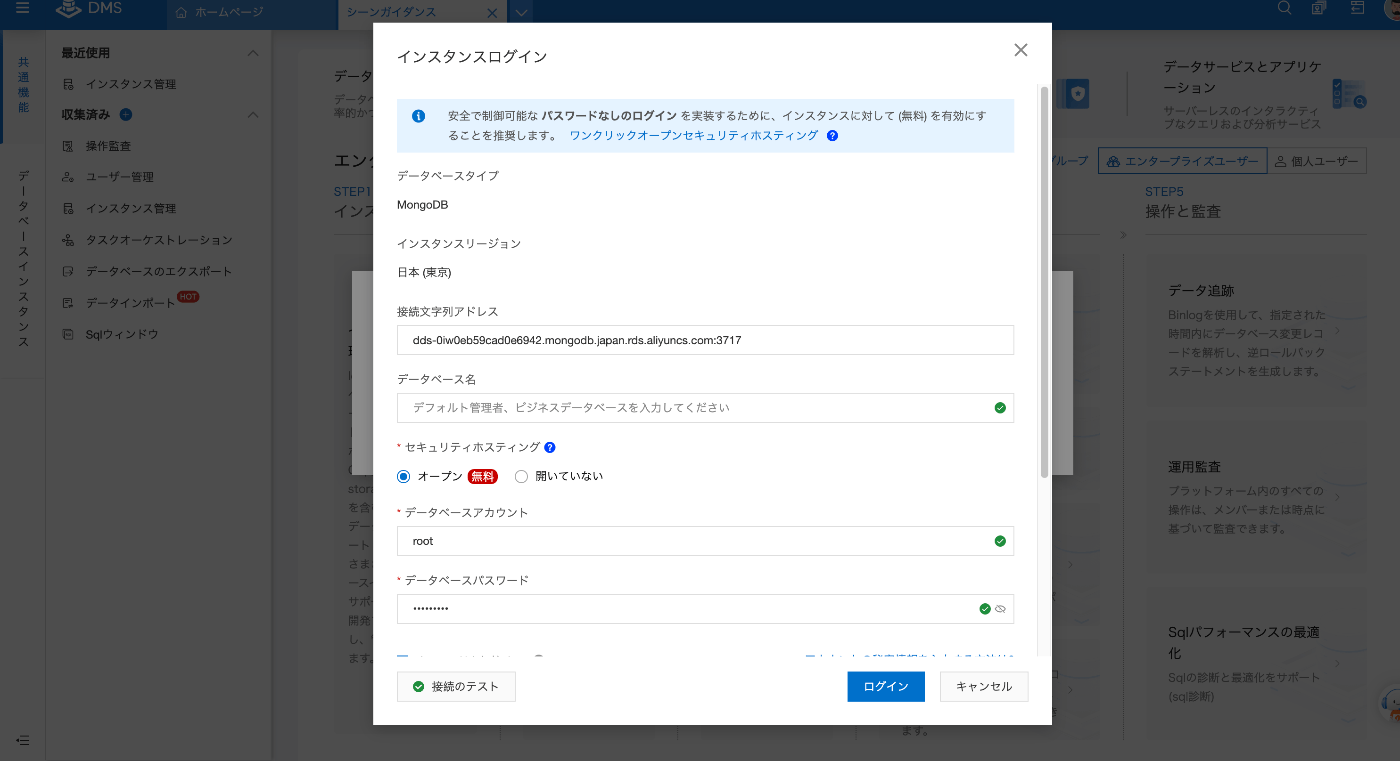Select the 開いていない radio option
This screenshot has width=1400, height=761.
coord(521,477)
